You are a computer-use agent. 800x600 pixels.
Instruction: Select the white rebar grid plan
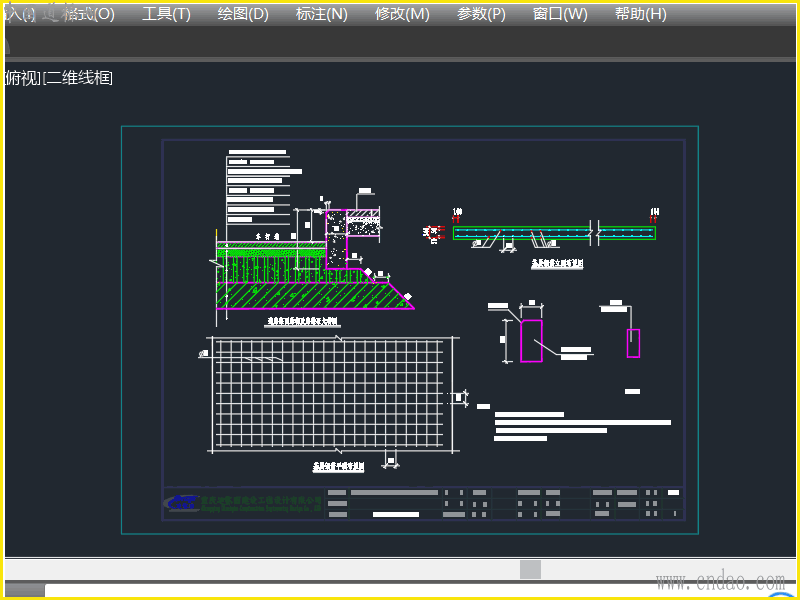[328, 394]
